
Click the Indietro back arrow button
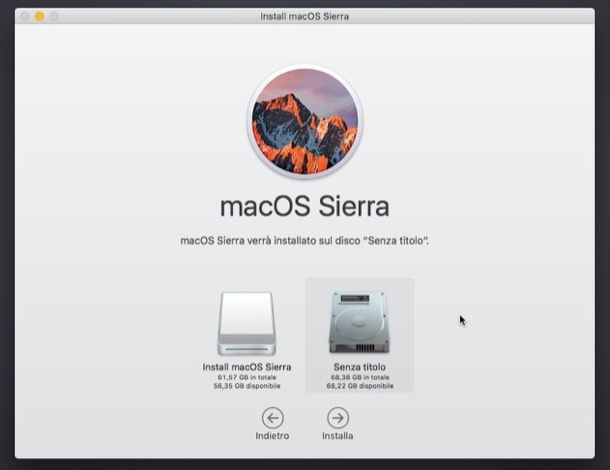(x=272, y=418)
